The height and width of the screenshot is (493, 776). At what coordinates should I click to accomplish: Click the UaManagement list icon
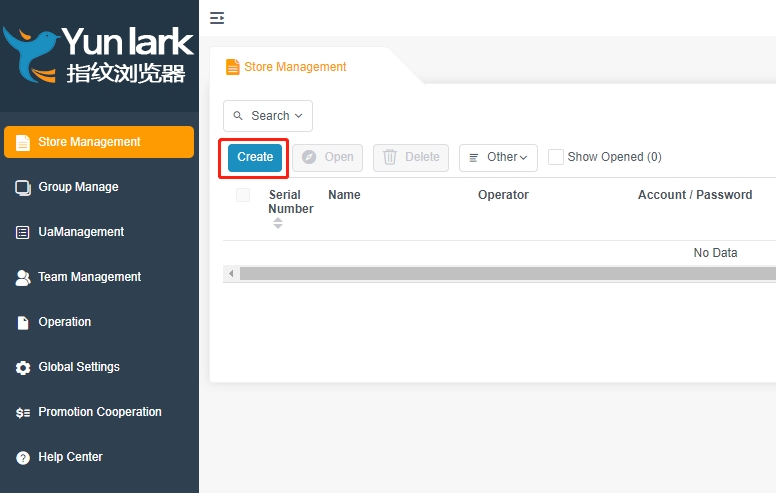[22, 232]
